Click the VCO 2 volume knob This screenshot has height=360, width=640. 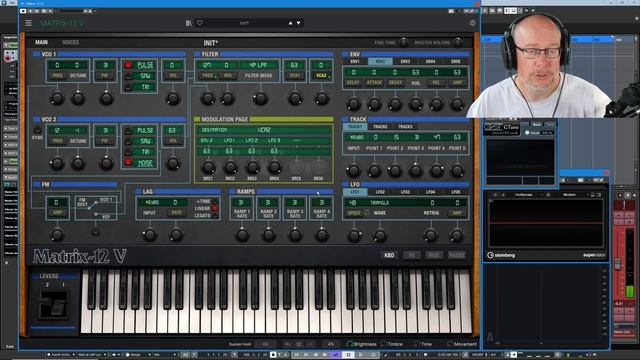coord(172,163)
